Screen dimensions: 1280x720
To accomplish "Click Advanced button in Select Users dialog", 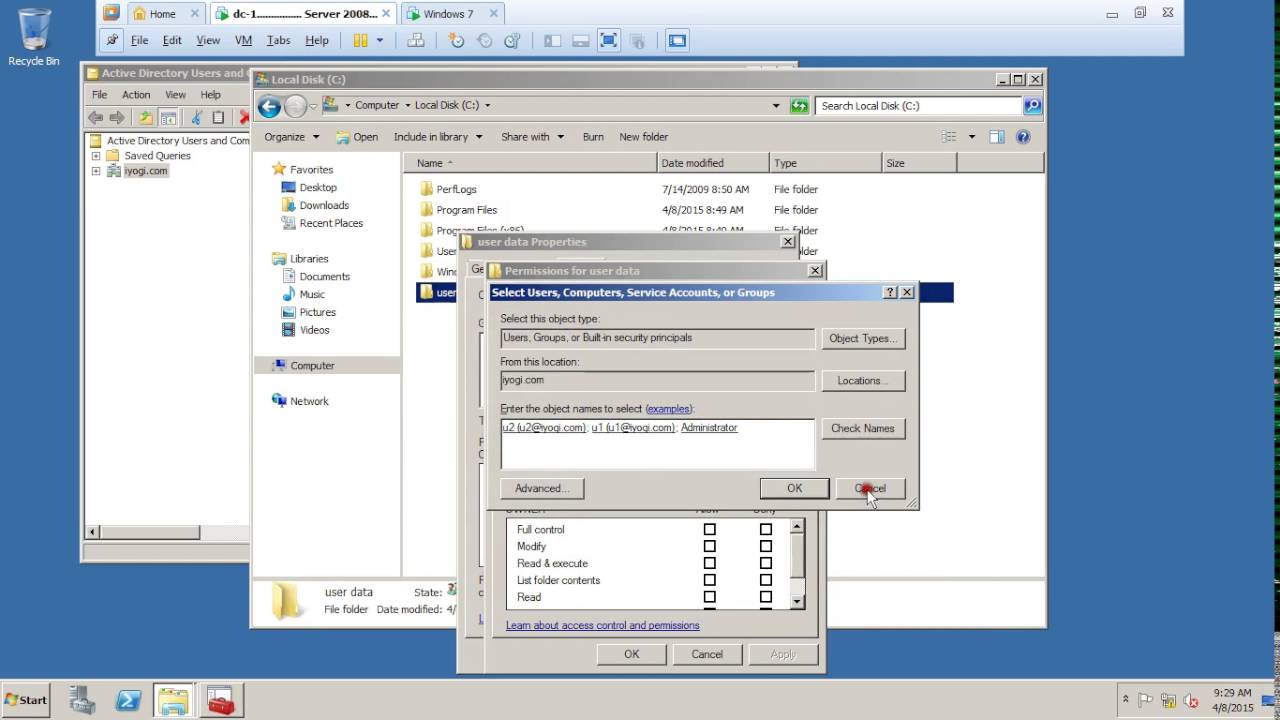I will click(x=542, y=488).
